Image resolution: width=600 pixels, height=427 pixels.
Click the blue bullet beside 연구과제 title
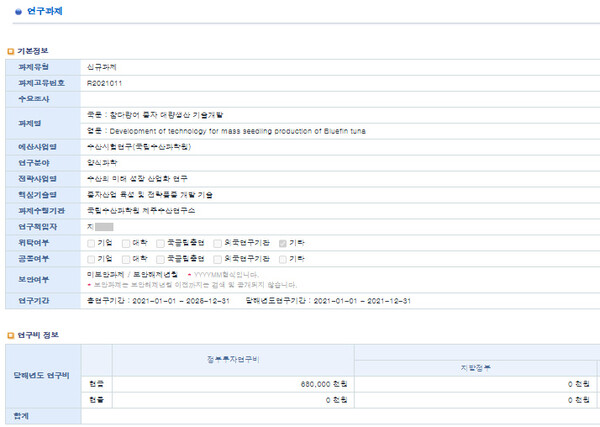tap(18, 12)
